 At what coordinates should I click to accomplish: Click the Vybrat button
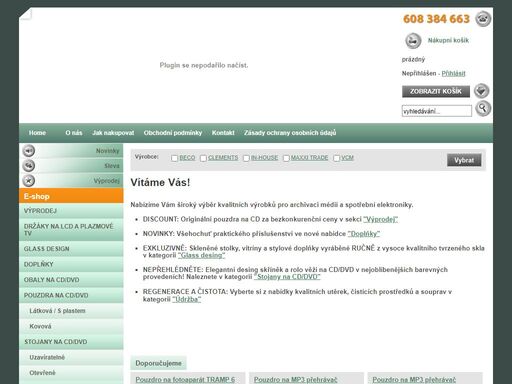point(464,160)
